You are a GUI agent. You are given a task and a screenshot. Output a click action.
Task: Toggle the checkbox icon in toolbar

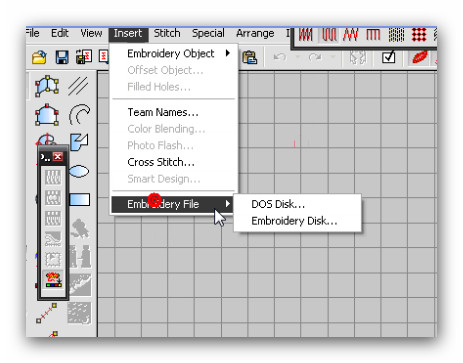(x=388, y=57)
